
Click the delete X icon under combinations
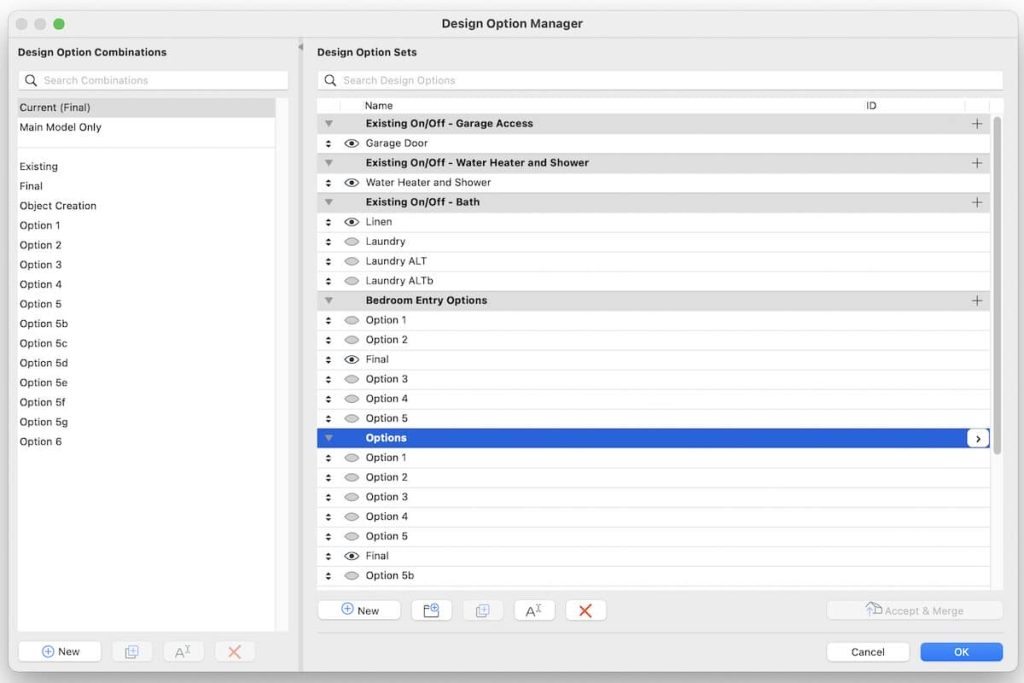point(234,651)
